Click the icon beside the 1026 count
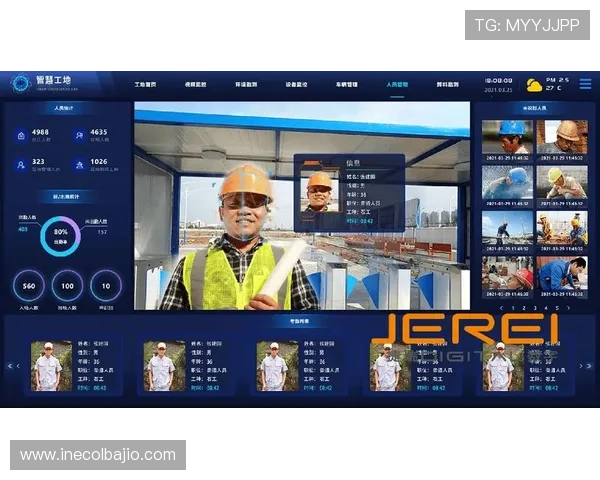Viewport: 600px width, 480px height. click(x=79, y=164)
